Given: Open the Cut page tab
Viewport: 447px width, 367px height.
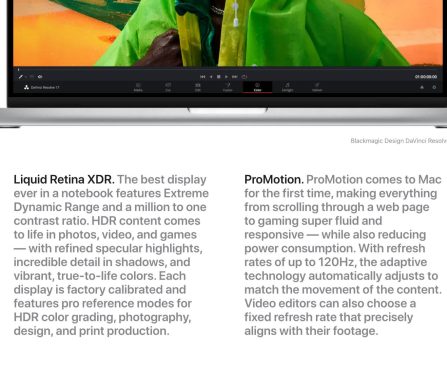Looking at the screenshot, I should [168, 87].
